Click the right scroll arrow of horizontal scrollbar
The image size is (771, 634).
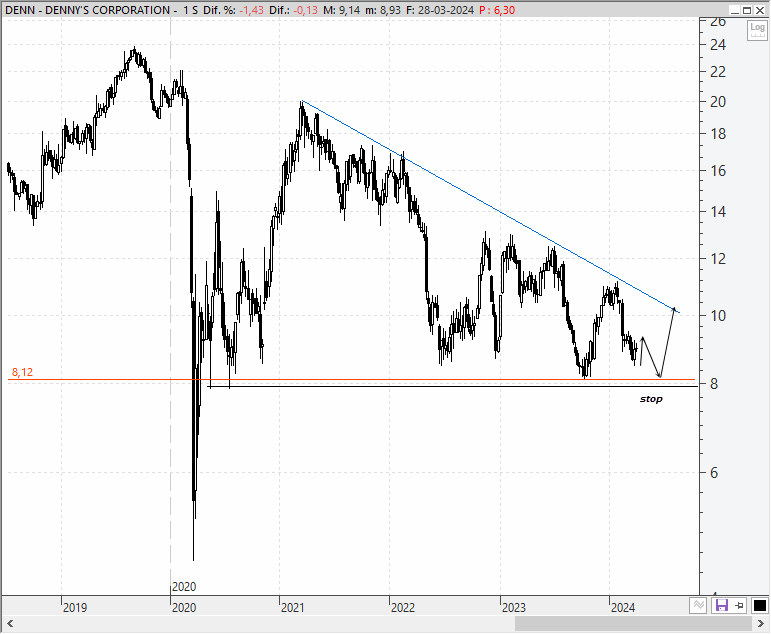pos(761,625)
